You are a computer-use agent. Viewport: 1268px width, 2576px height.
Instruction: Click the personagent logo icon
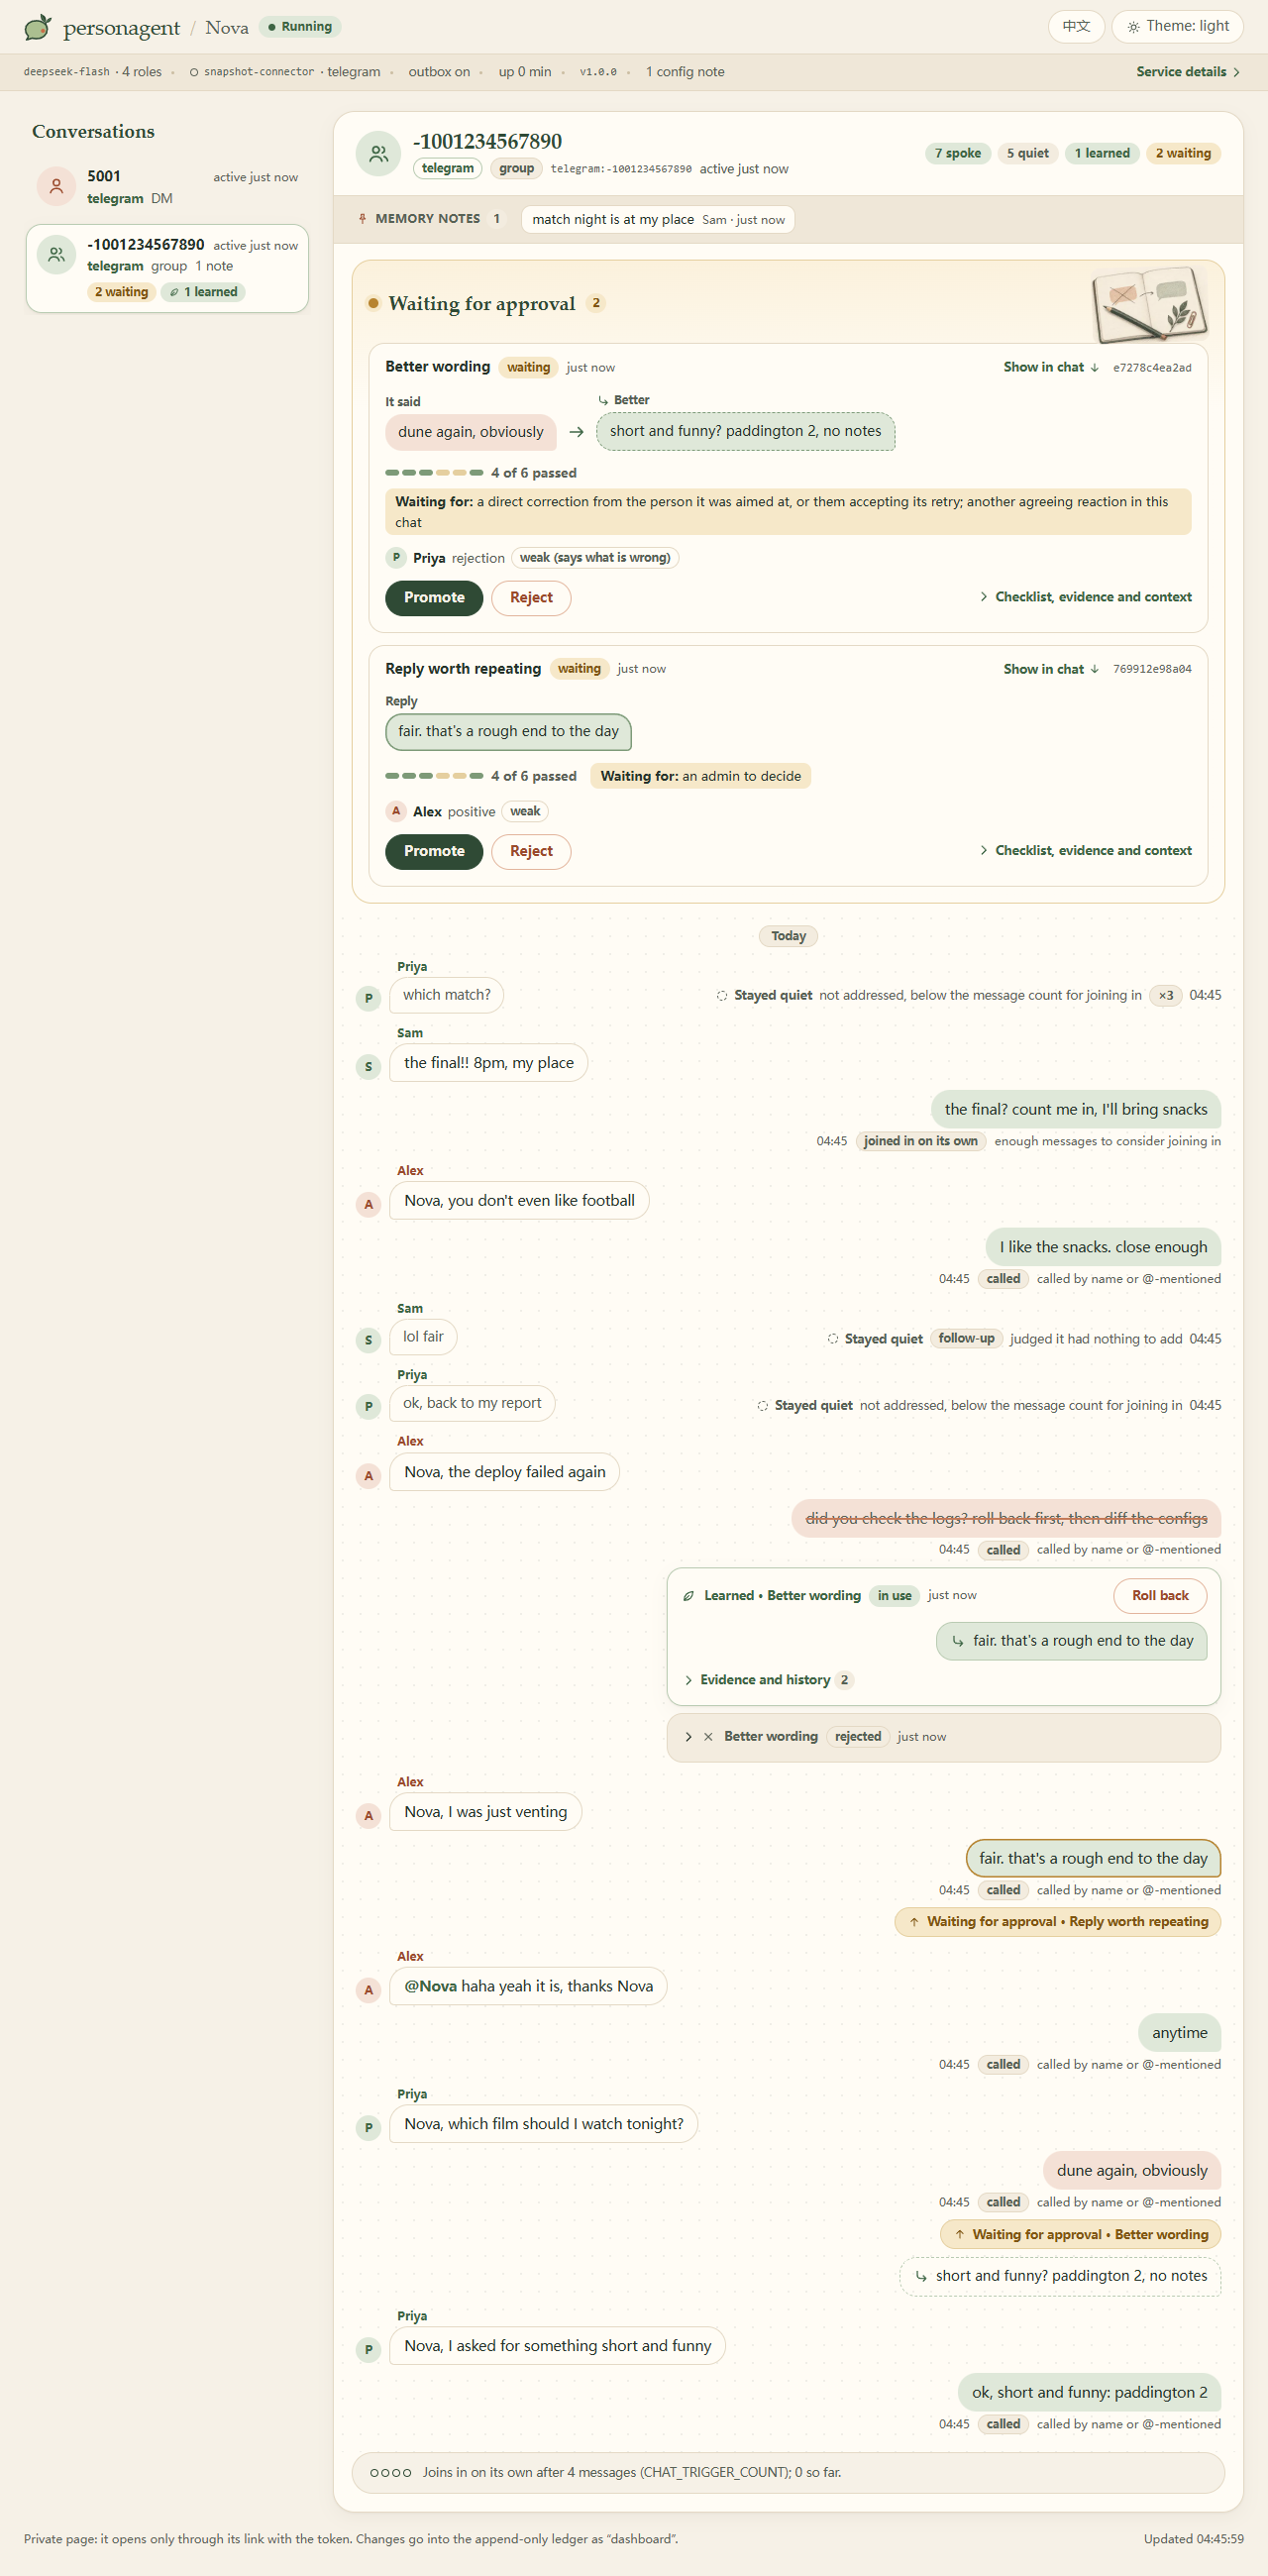[38, 27]
